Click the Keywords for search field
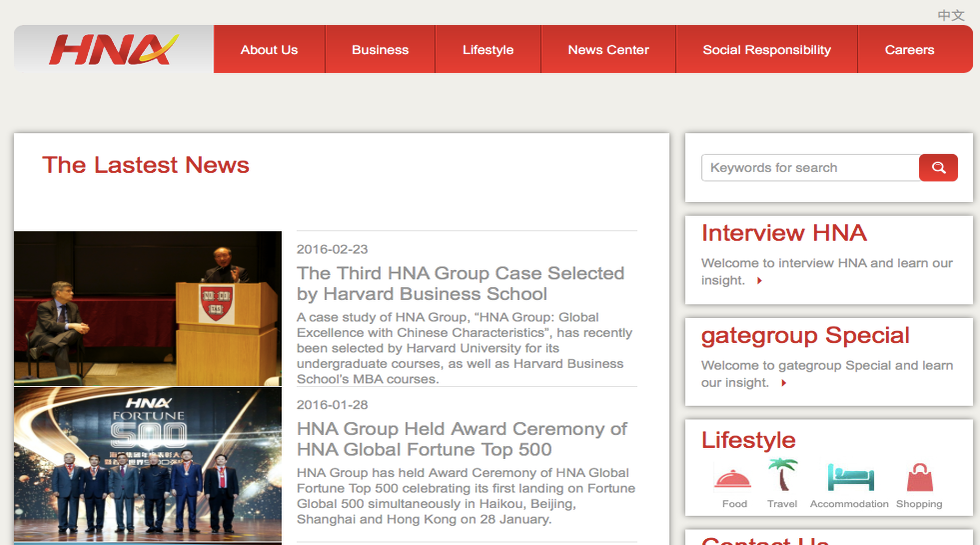 coord(809,168)
